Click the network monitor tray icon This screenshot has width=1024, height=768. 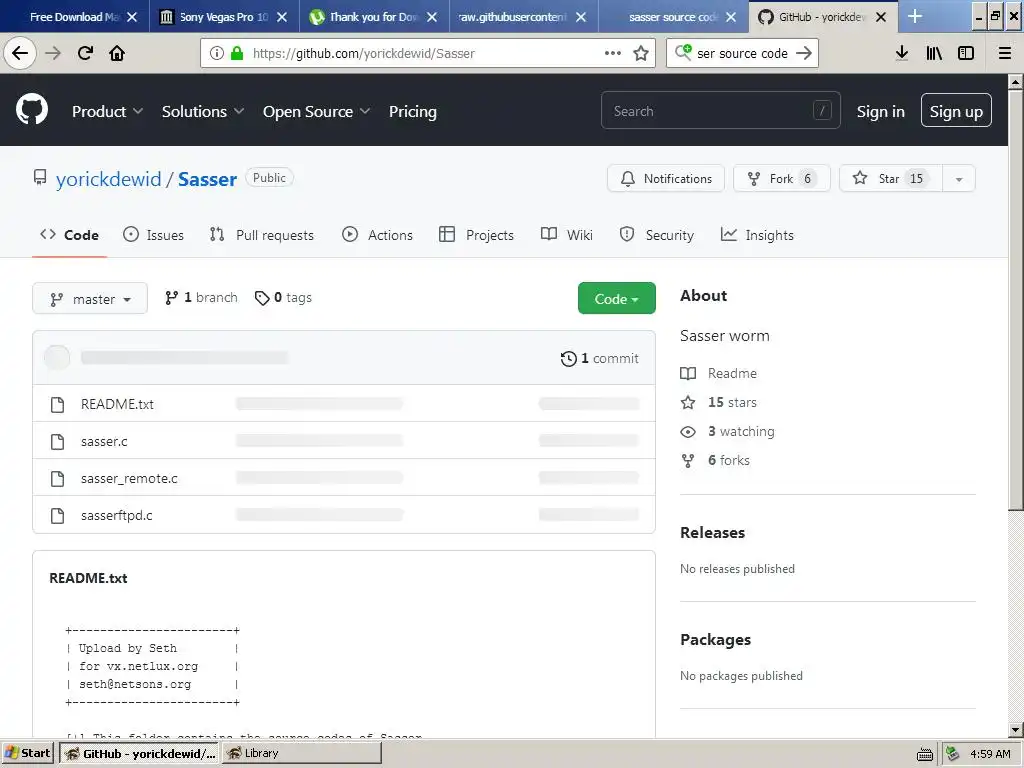[x=953, y=754]
